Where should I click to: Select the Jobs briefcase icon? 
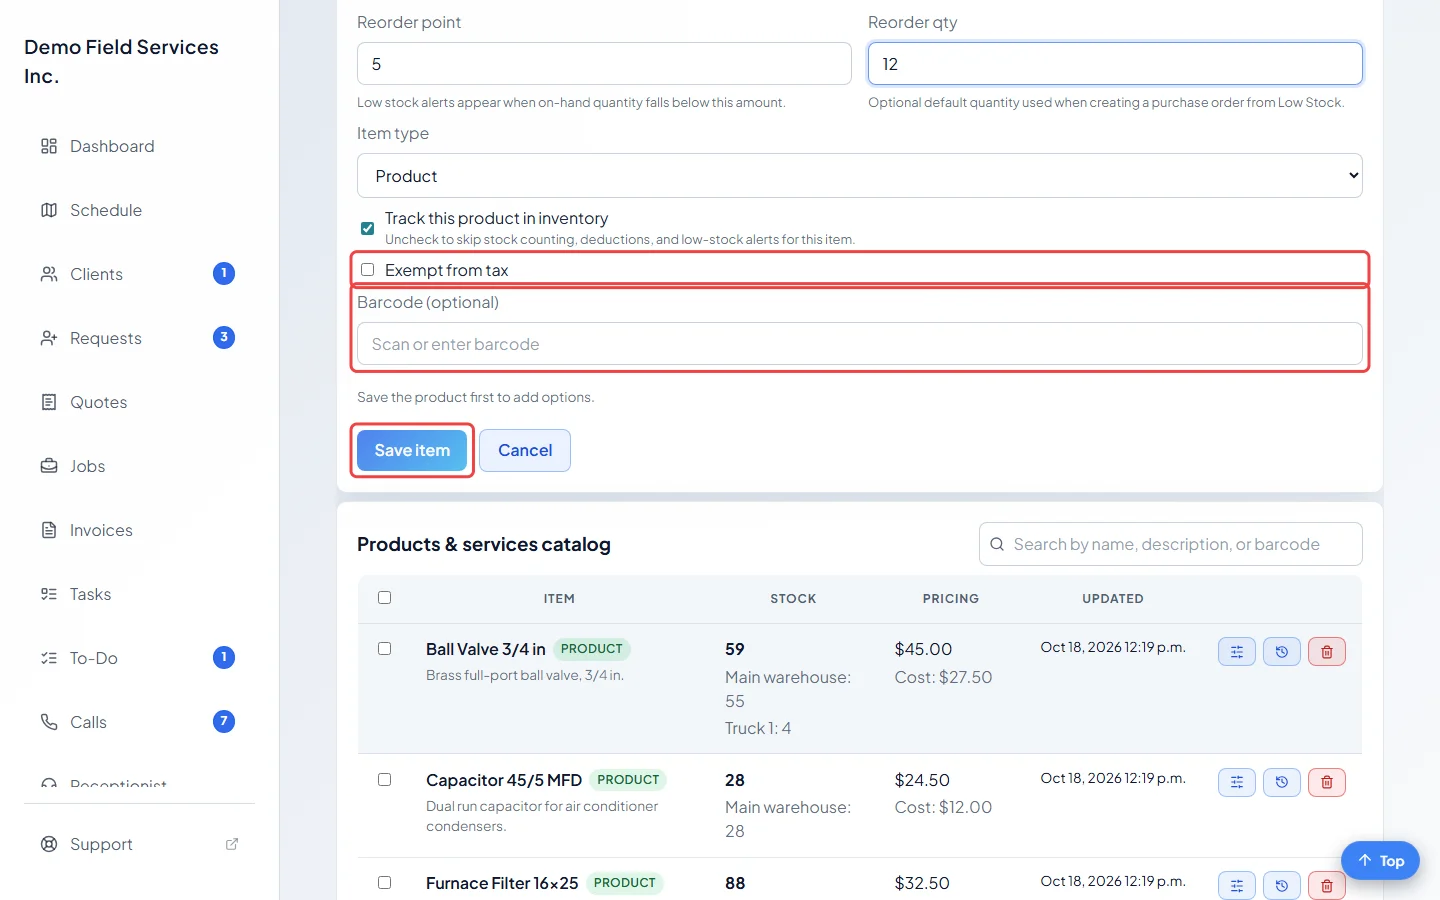pyautogui.click(x=49, y=466)
